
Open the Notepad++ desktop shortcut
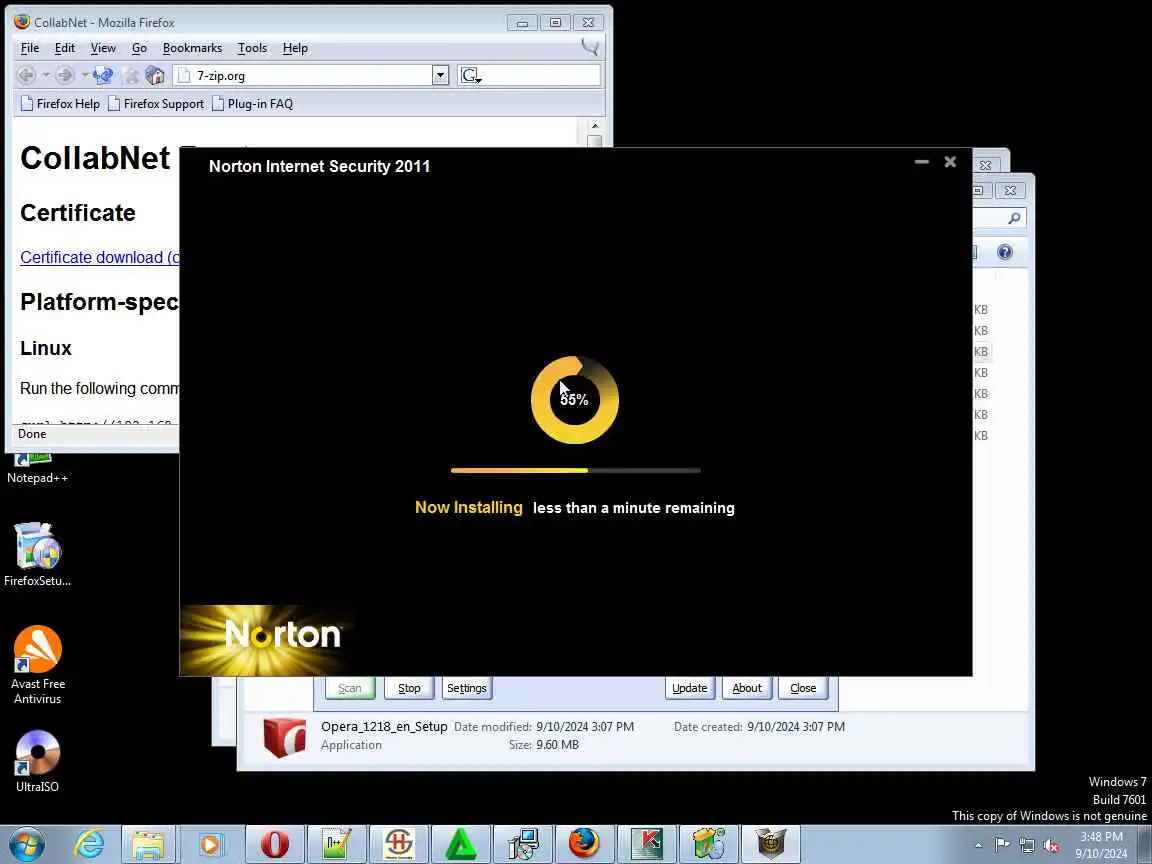pyautogui.click(x=37, y=469)
